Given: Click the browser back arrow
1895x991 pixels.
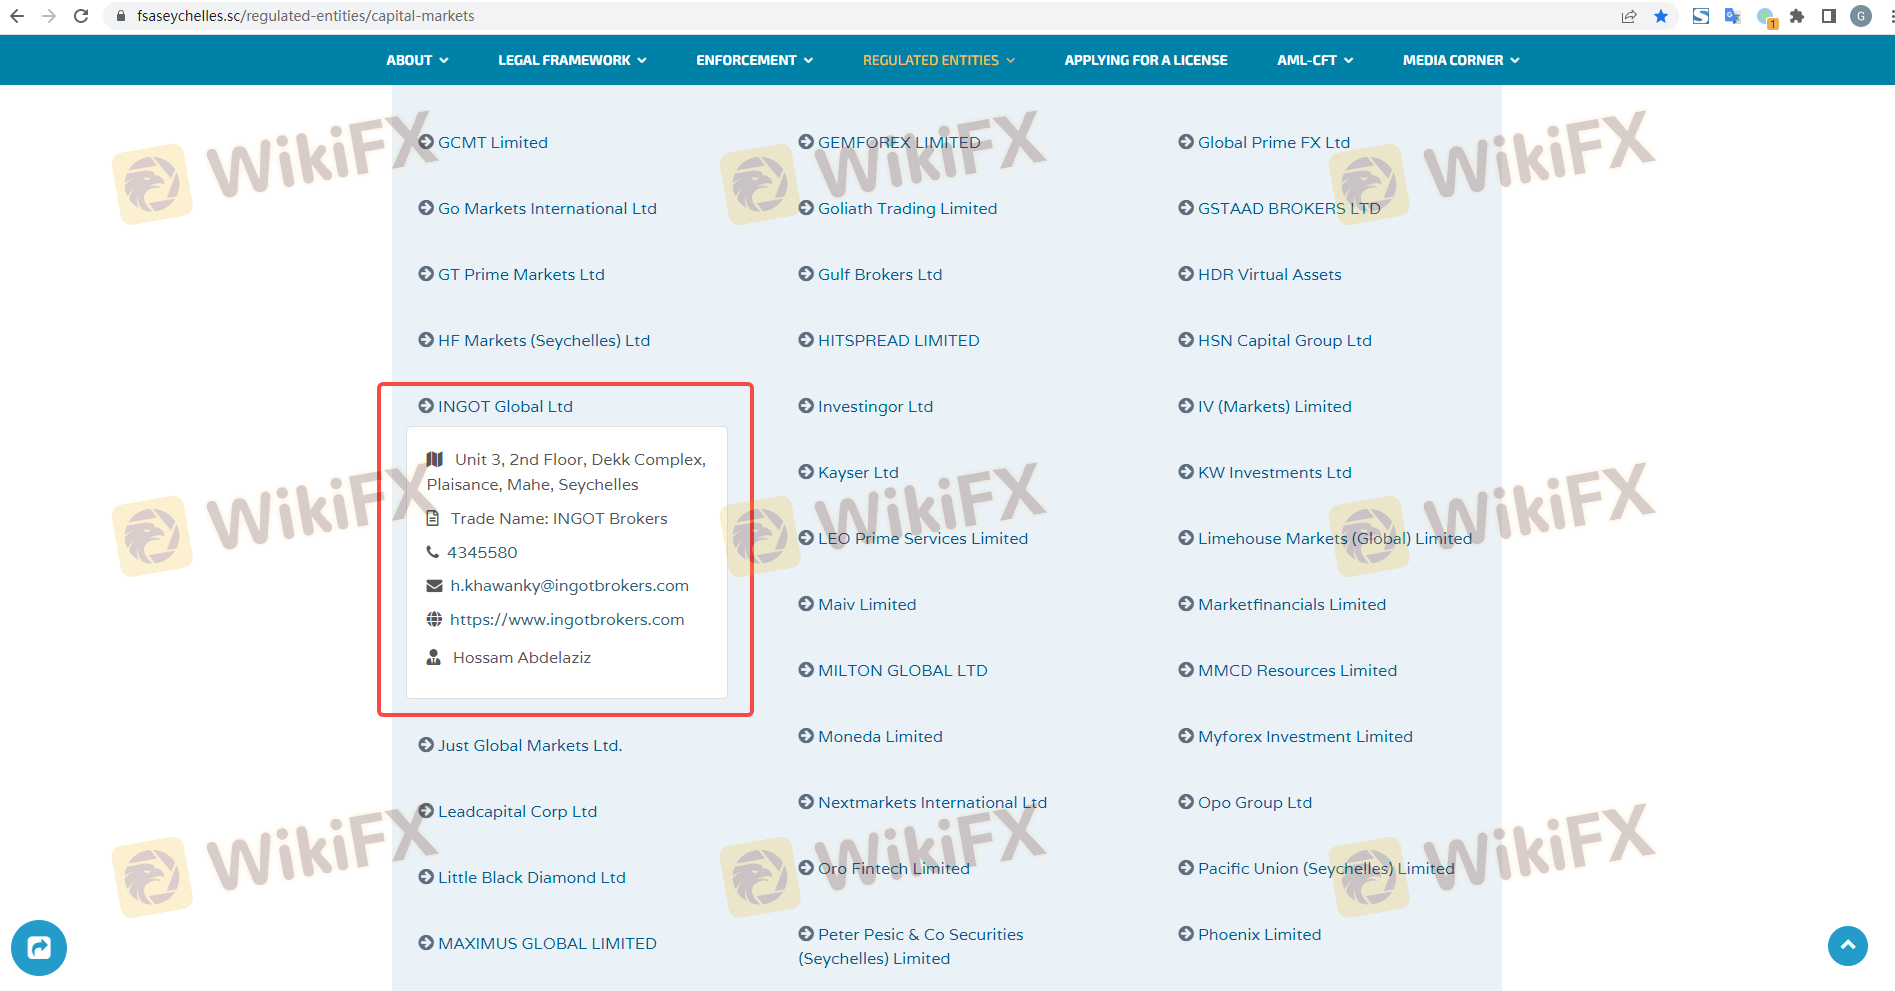Looking at the screenshot, I should coord(17,16).
